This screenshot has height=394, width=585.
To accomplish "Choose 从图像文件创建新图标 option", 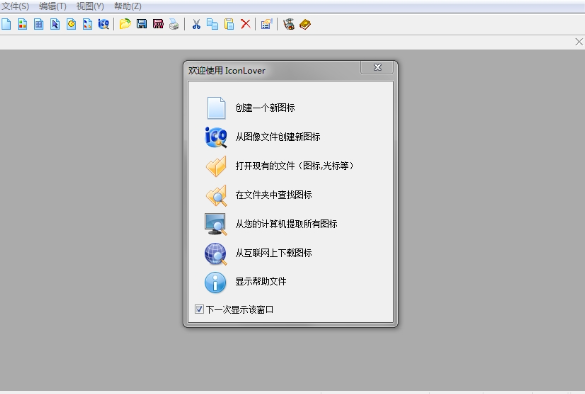I will tap(278, 137).
